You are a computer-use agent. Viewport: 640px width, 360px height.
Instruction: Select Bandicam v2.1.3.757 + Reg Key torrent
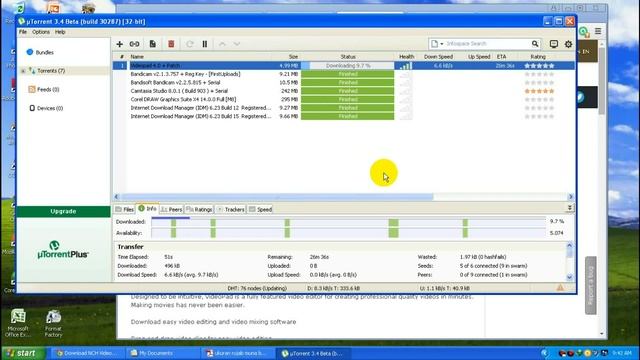[185, 74]
